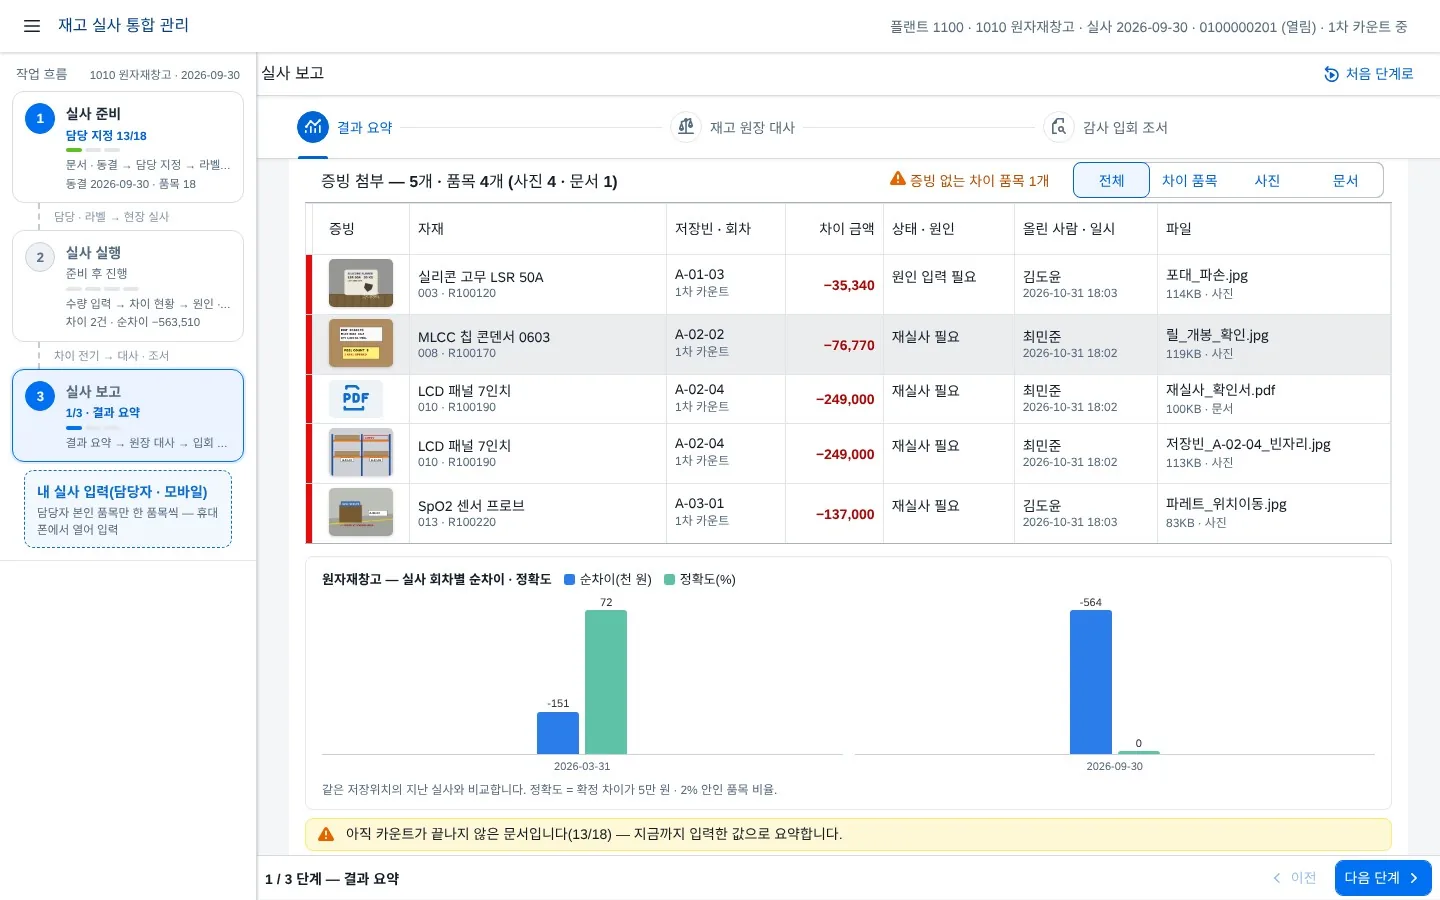Viewport: 1440px width, 900px height.
Task: Click file name 포대_파손.jpg
Action: (1207, 275)
